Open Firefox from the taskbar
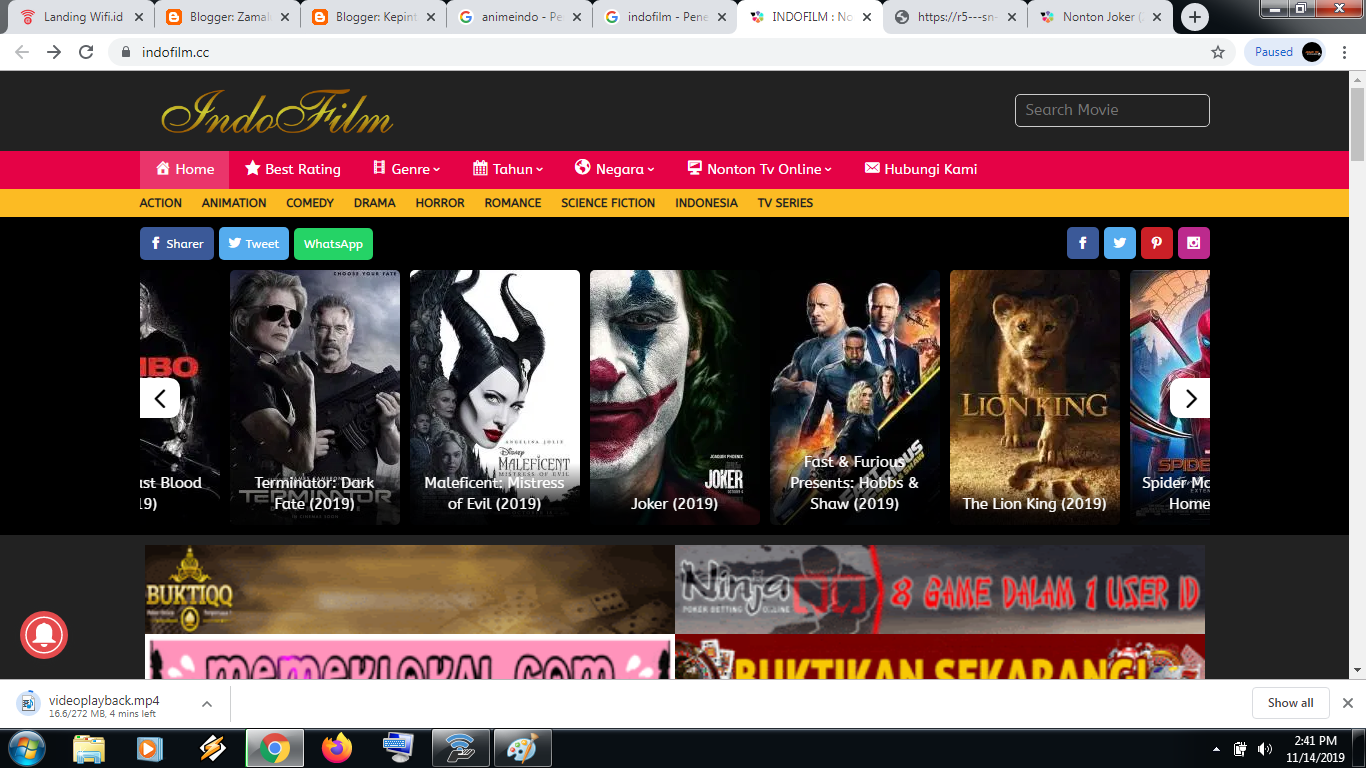1366x768 pixels. click(x=337, y=748)
